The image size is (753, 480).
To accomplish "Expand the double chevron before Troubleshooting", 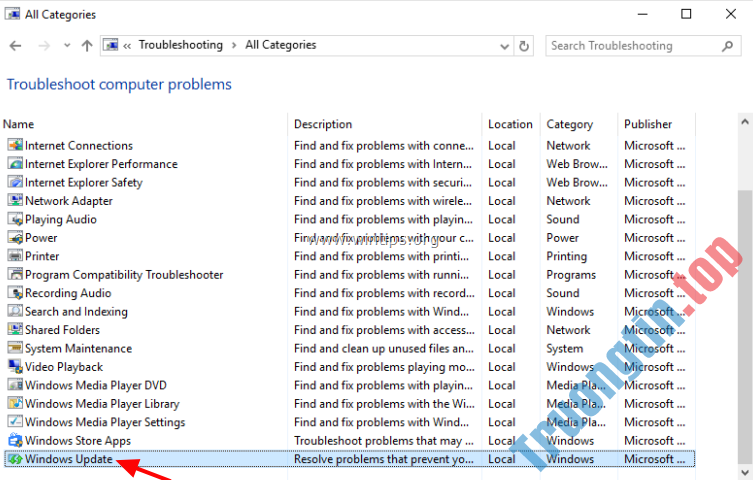I will (127, 46).
